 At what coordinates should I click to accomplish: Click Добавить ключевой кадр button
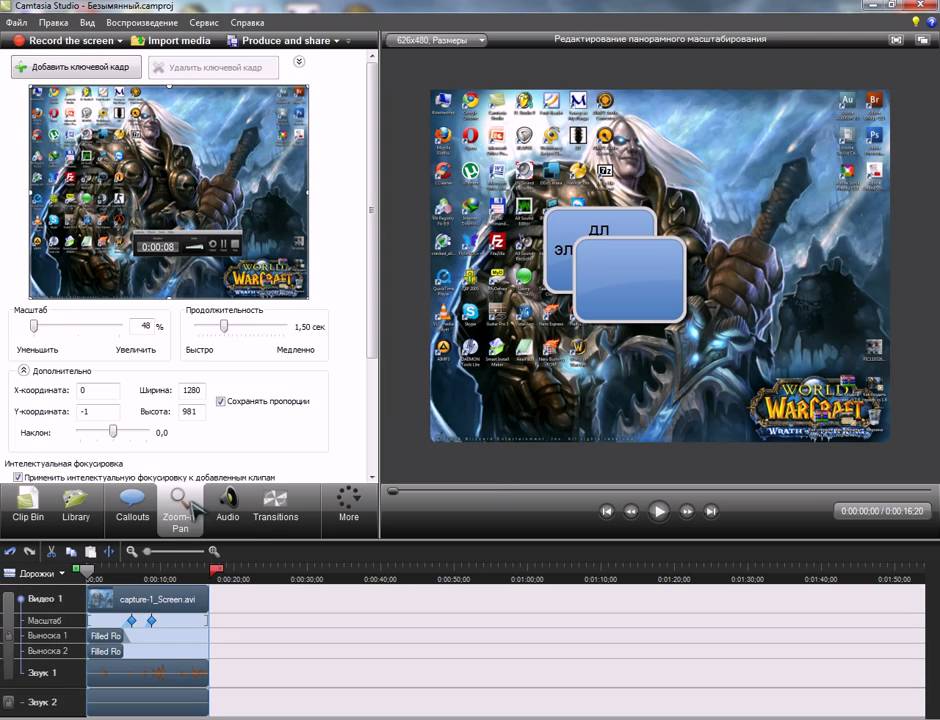[76, 67]
